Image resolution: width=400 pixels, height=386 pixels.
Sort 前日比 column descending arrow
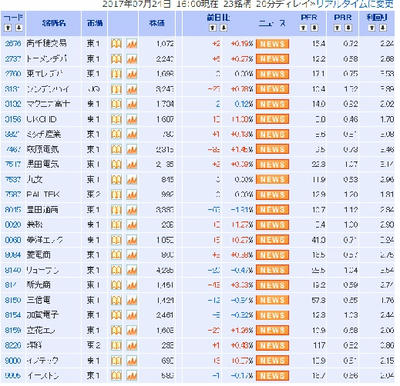pos(224,28)
